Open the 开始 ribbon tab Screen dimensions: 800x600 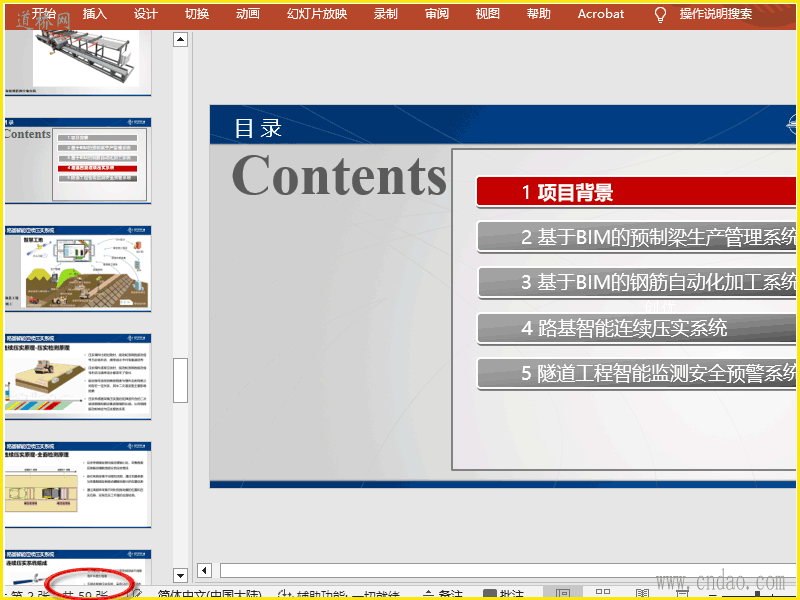(x=43, y=14)
